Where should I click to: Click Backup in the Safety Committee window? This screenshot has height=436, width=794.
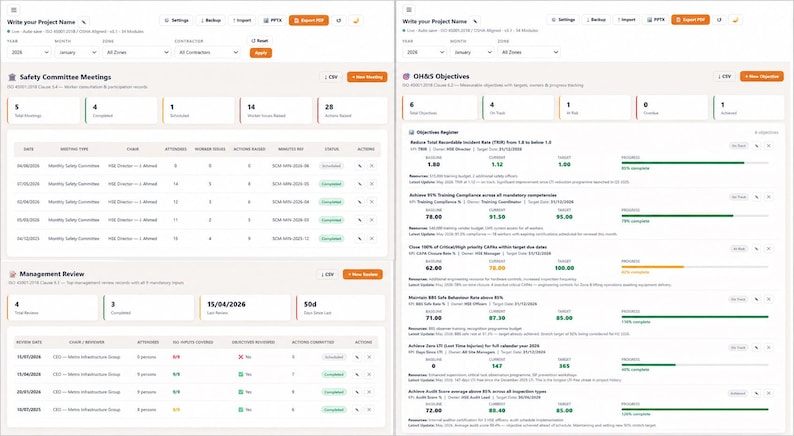(x=211, y=20)
